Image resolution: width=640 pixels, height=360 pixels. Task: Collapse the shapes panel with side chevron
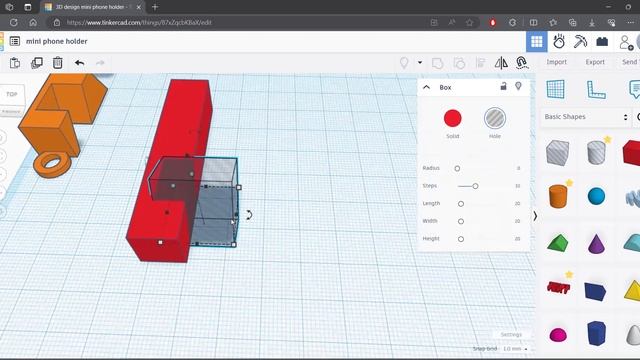tap(535, 216)
